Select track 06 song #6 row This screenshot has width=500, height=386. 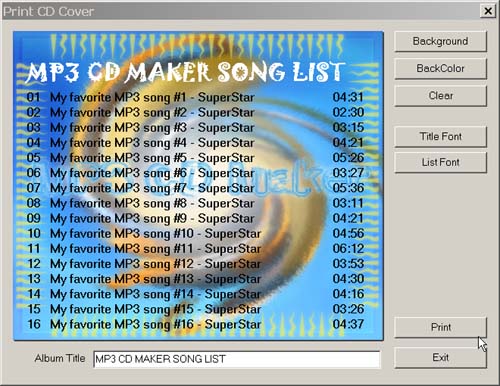[195, 173]
